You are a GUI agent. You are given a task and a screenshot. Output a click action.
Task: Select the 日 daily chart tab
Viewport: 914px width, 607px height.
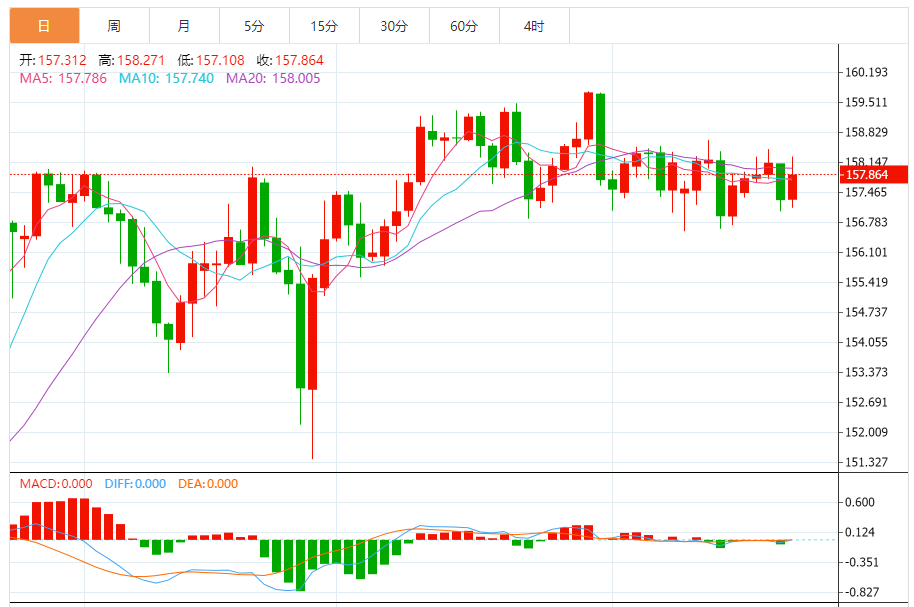click(x=44, y=26)
